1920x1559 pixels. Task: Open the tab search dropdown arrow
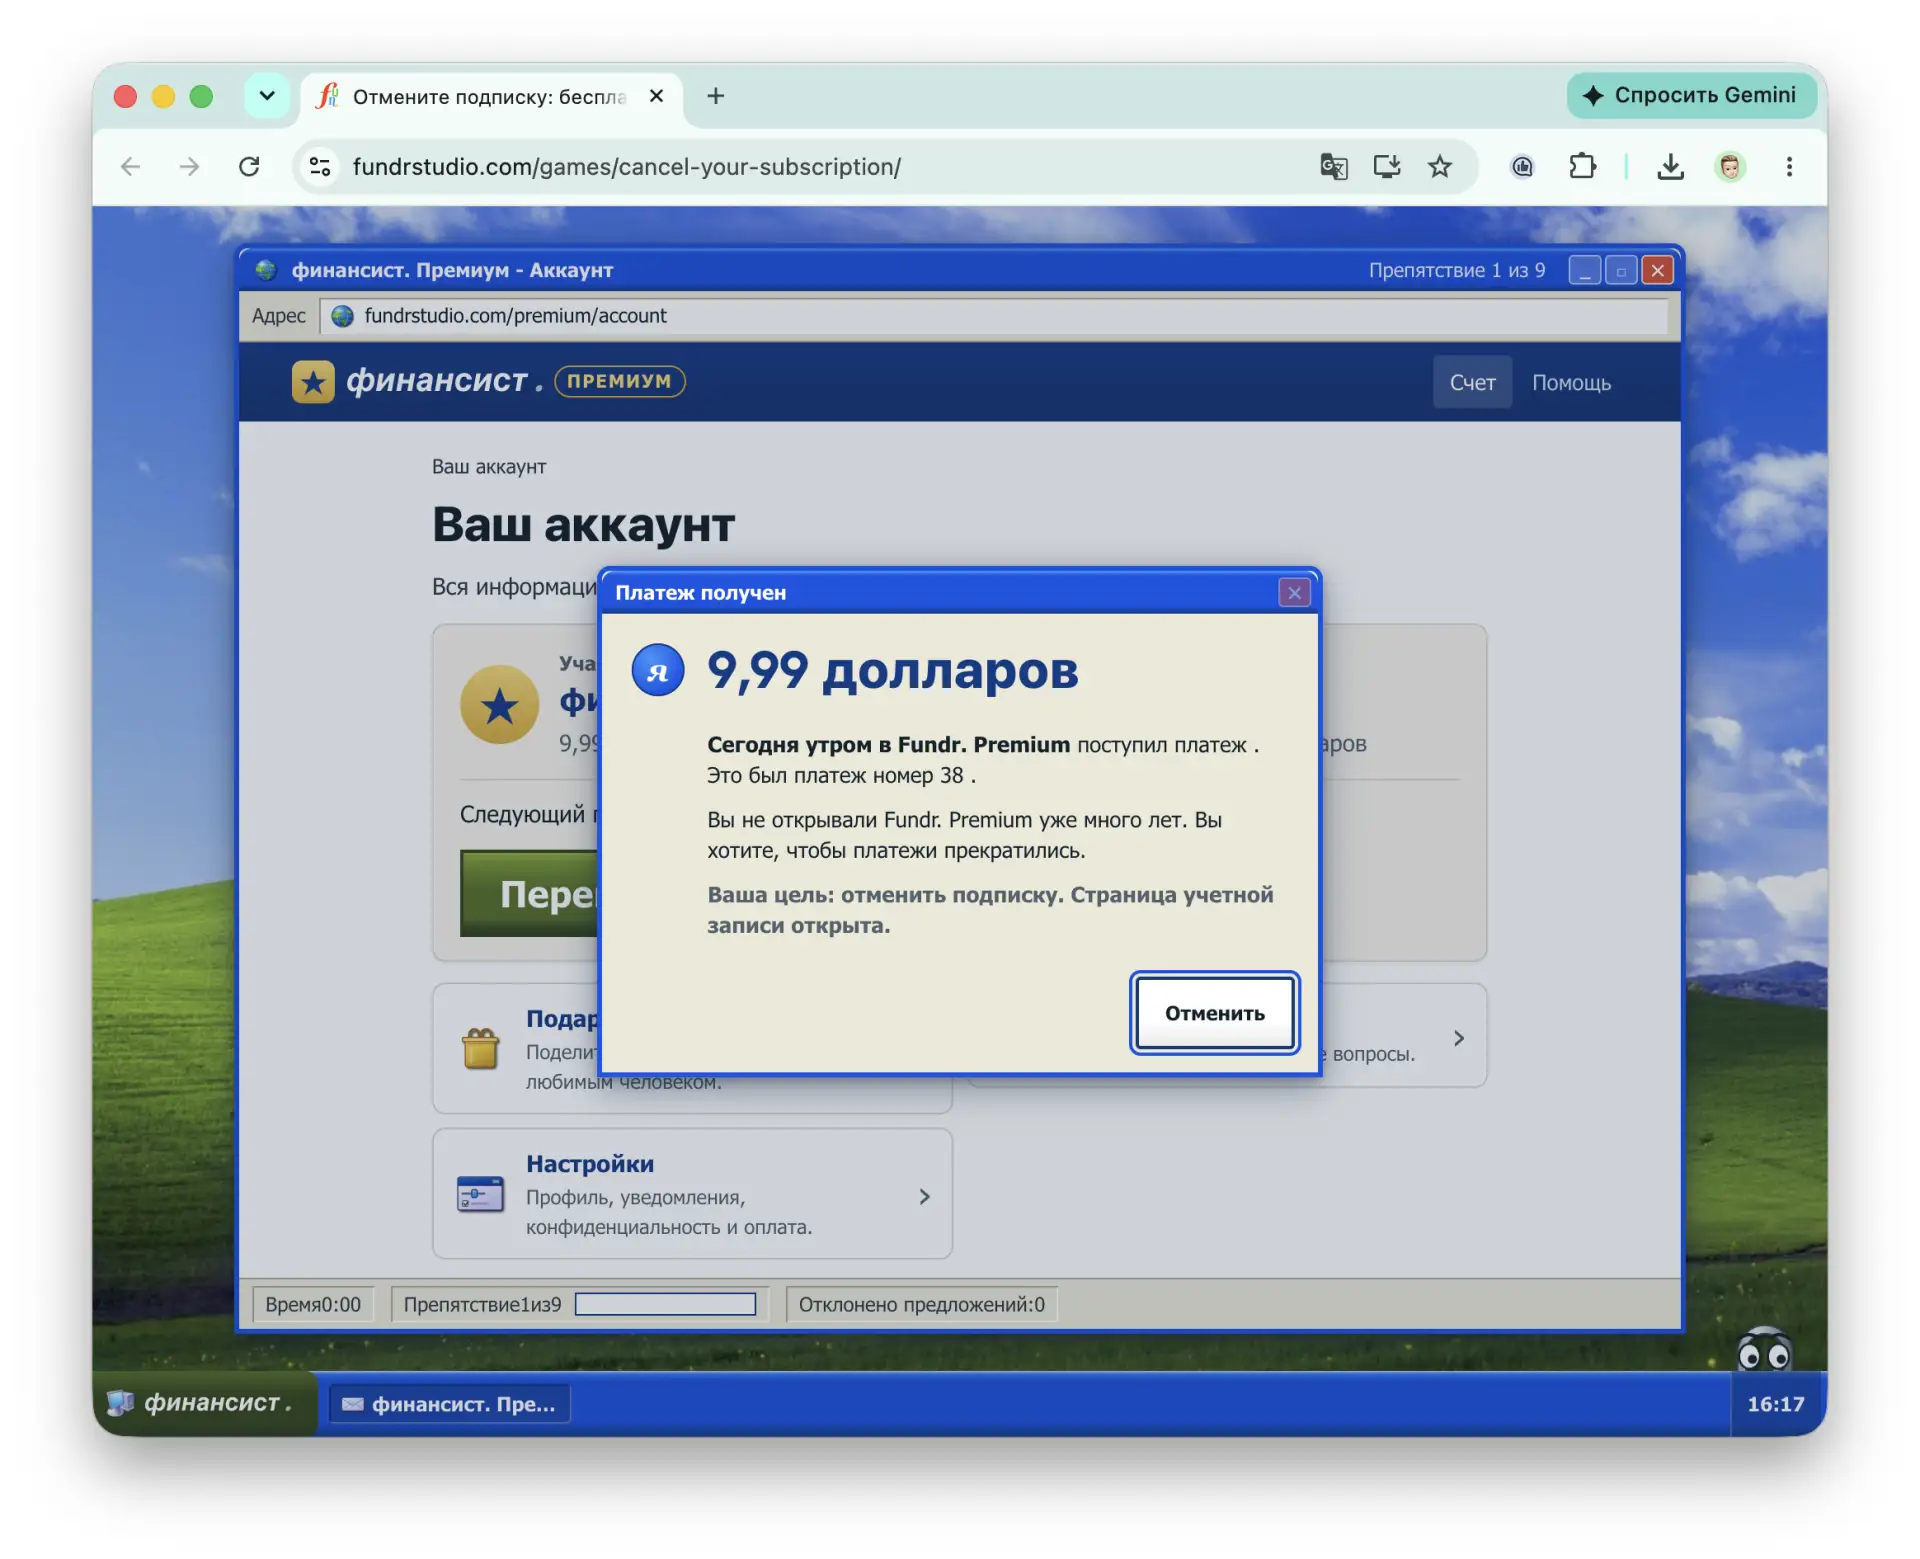tap(266, 96)
